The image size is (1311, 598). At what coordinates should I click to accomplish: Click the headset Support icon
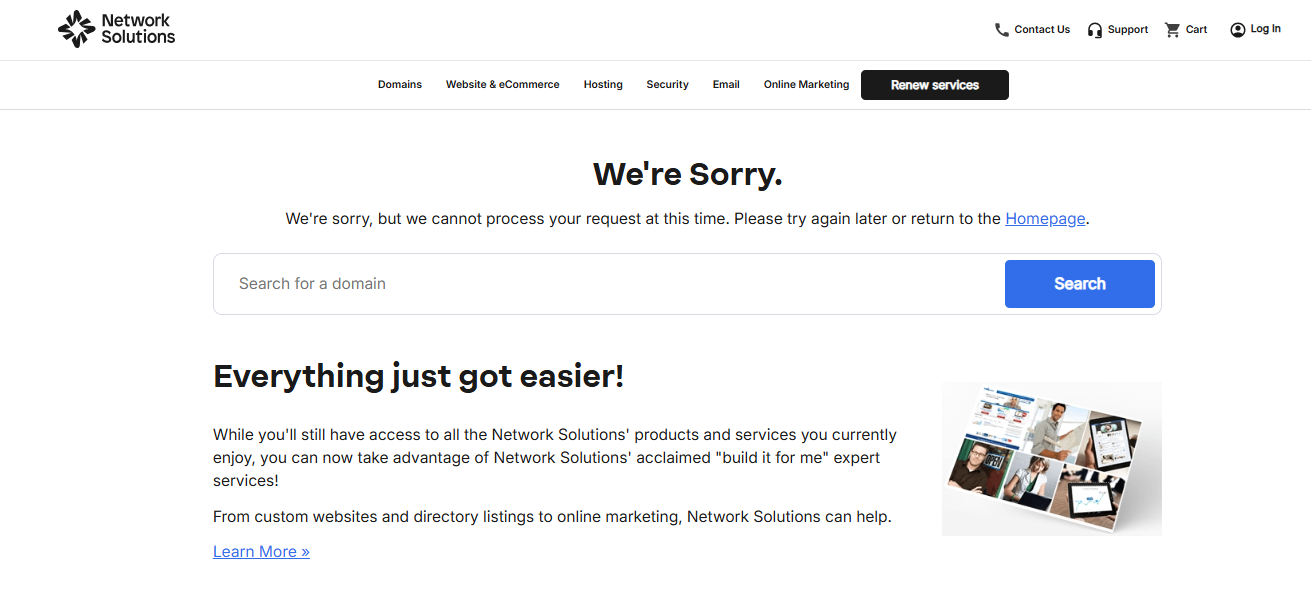pyautogui.click(x=1095, y=29)
